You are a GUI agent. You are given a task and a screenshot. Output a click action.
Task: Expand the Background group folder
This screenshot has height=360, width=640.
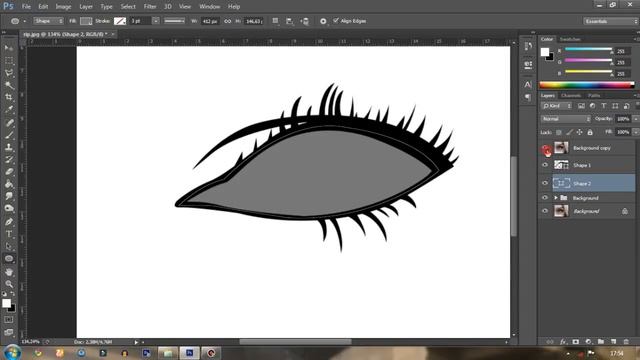point(556,198)
